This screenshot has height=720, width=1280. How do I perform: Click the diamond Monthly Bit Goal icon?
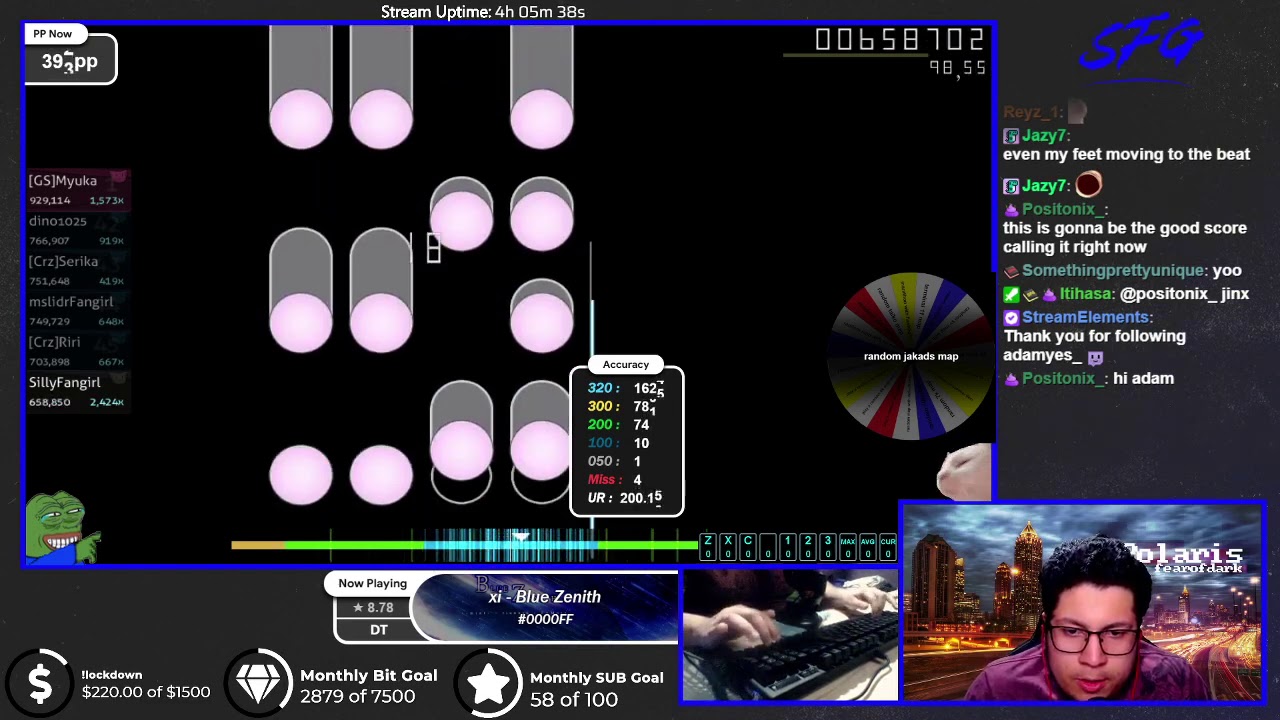(x=258, y=683)
